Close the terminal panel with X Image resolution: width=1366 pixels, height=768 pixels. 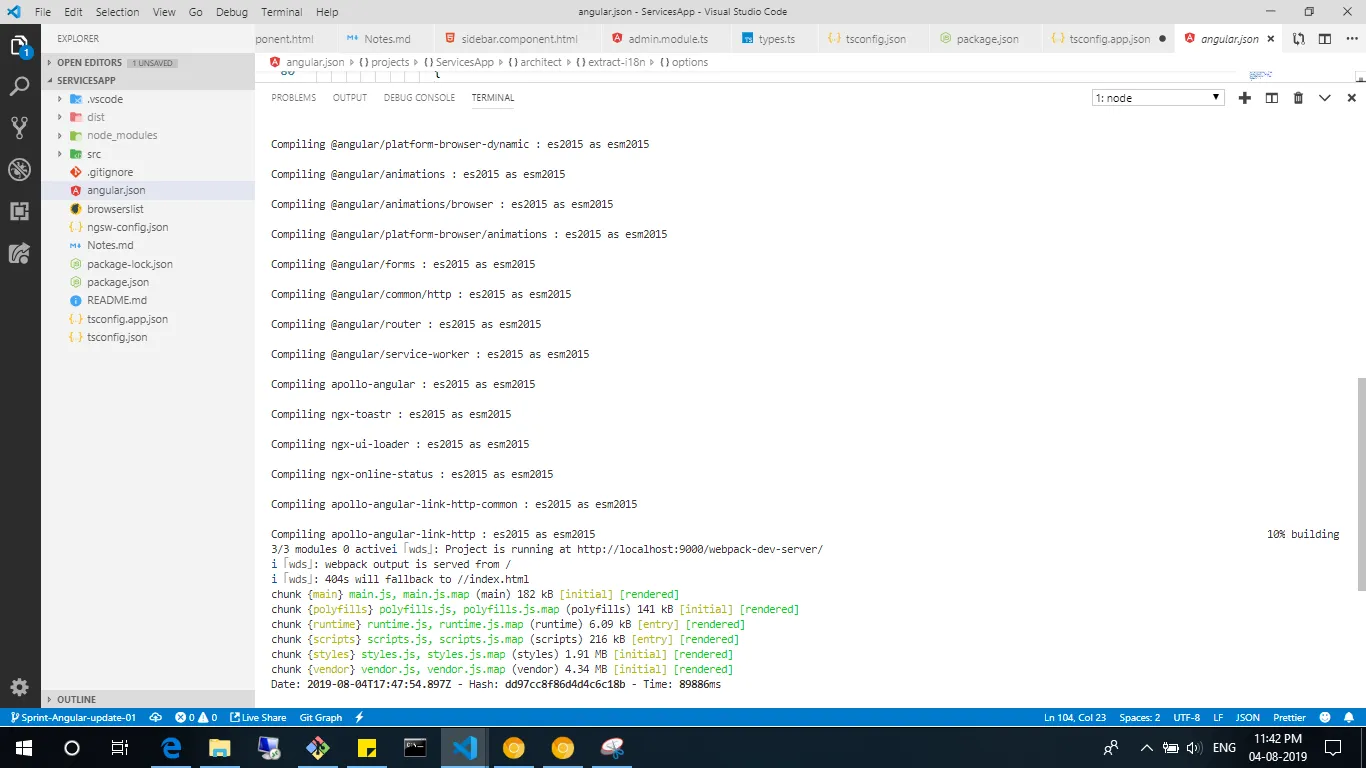pyautogui.click(x=1351, y=98)
